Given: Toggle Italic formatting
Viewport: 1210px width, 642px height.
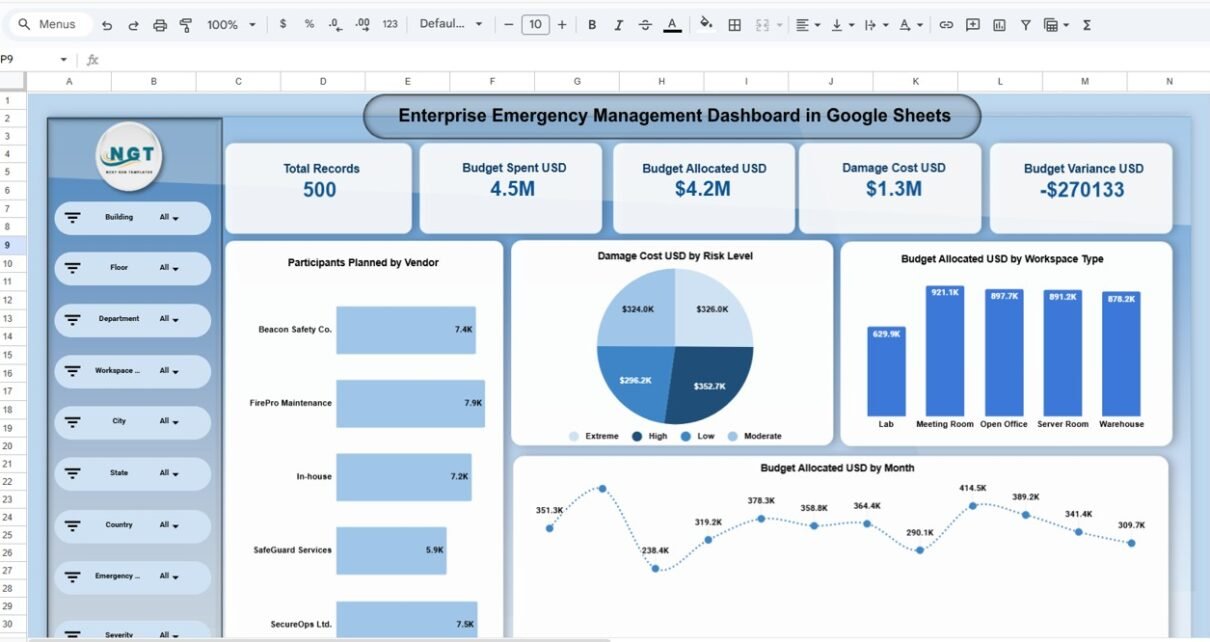Looking at the screenshot, I should click(x=619, y=25).
